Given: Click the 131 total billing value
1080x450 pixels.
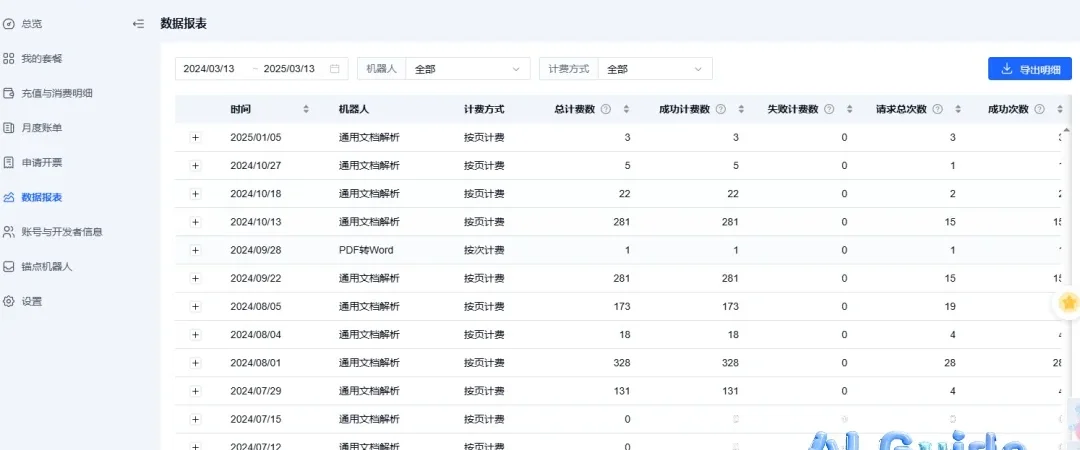Looking at the screenshot, I should pyautogui.click(x=622, y=391).
